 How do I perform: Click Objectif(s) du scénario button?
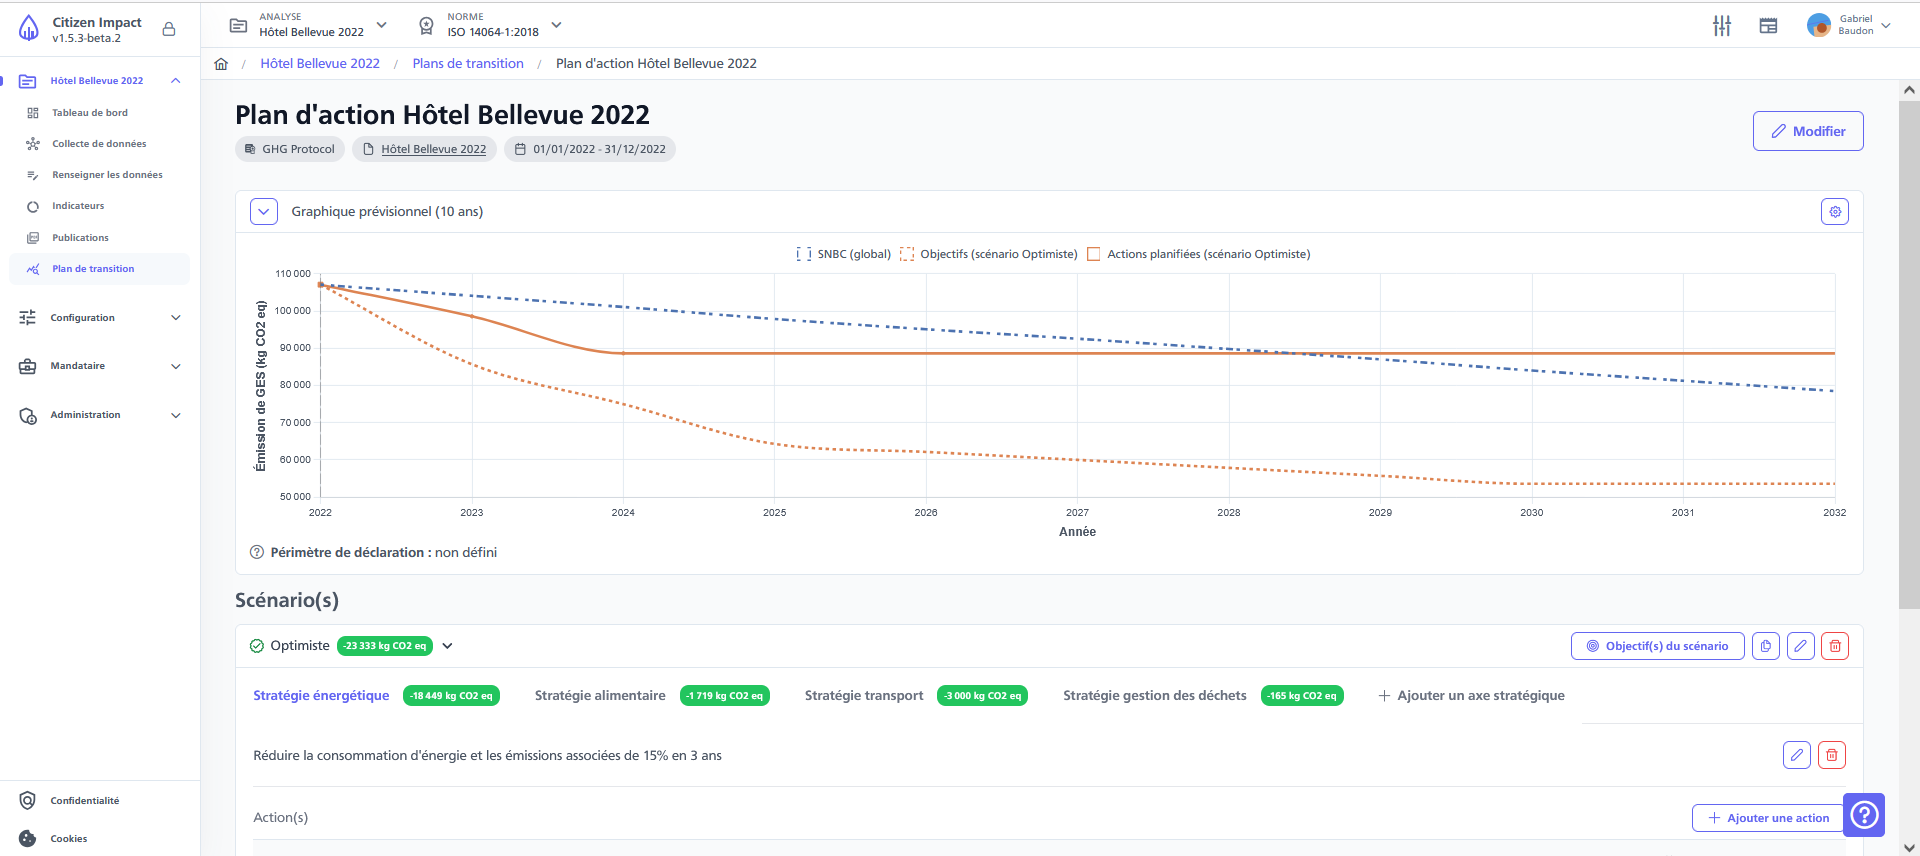(1658, 646)
